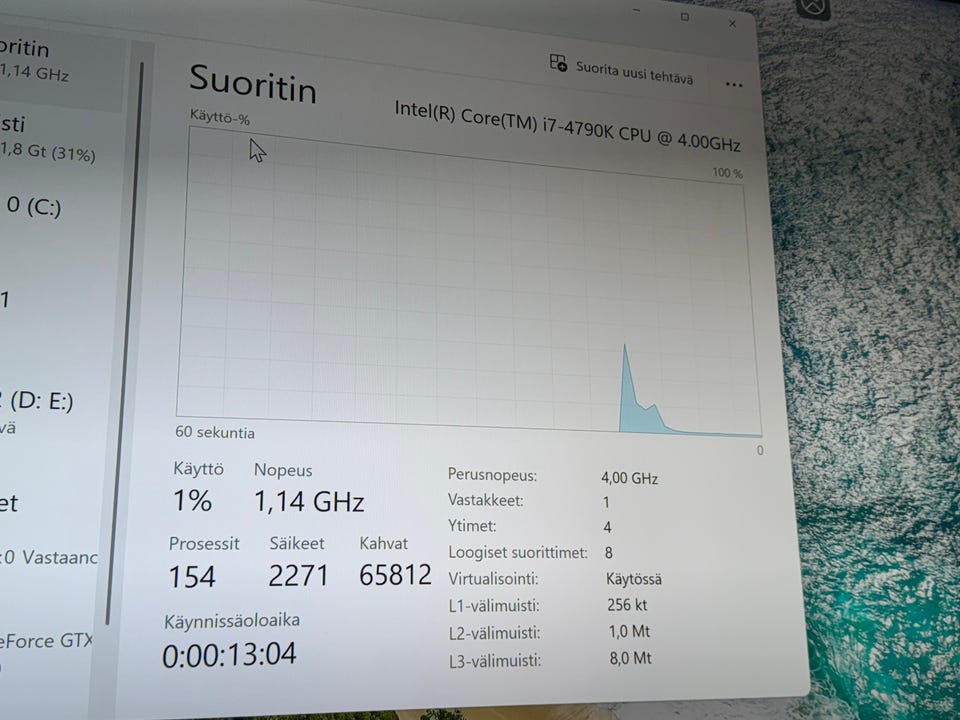Click the L3-välimuisti value 8,0 Mt

click(631, 658)
